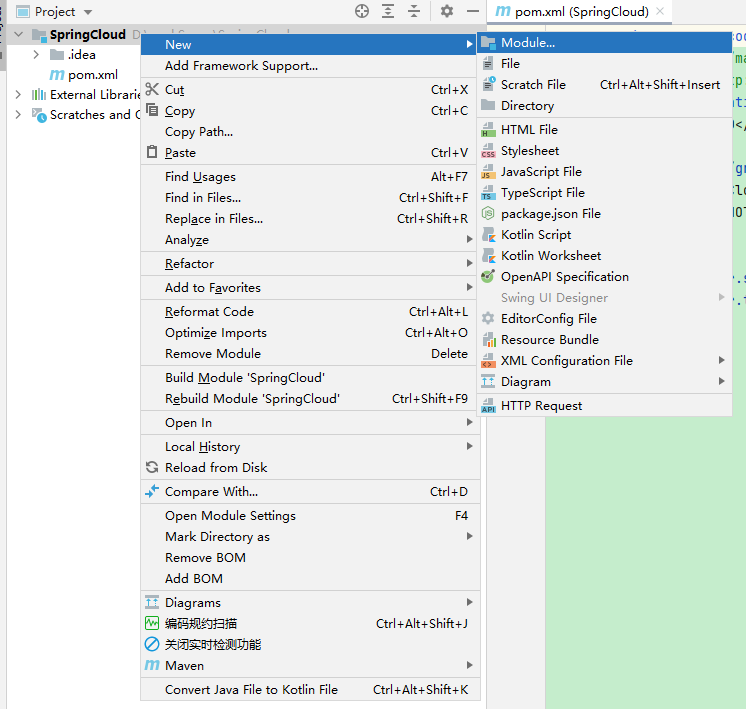
Task: Click the Module folder icon in submenu
Action: coord(488,43)
